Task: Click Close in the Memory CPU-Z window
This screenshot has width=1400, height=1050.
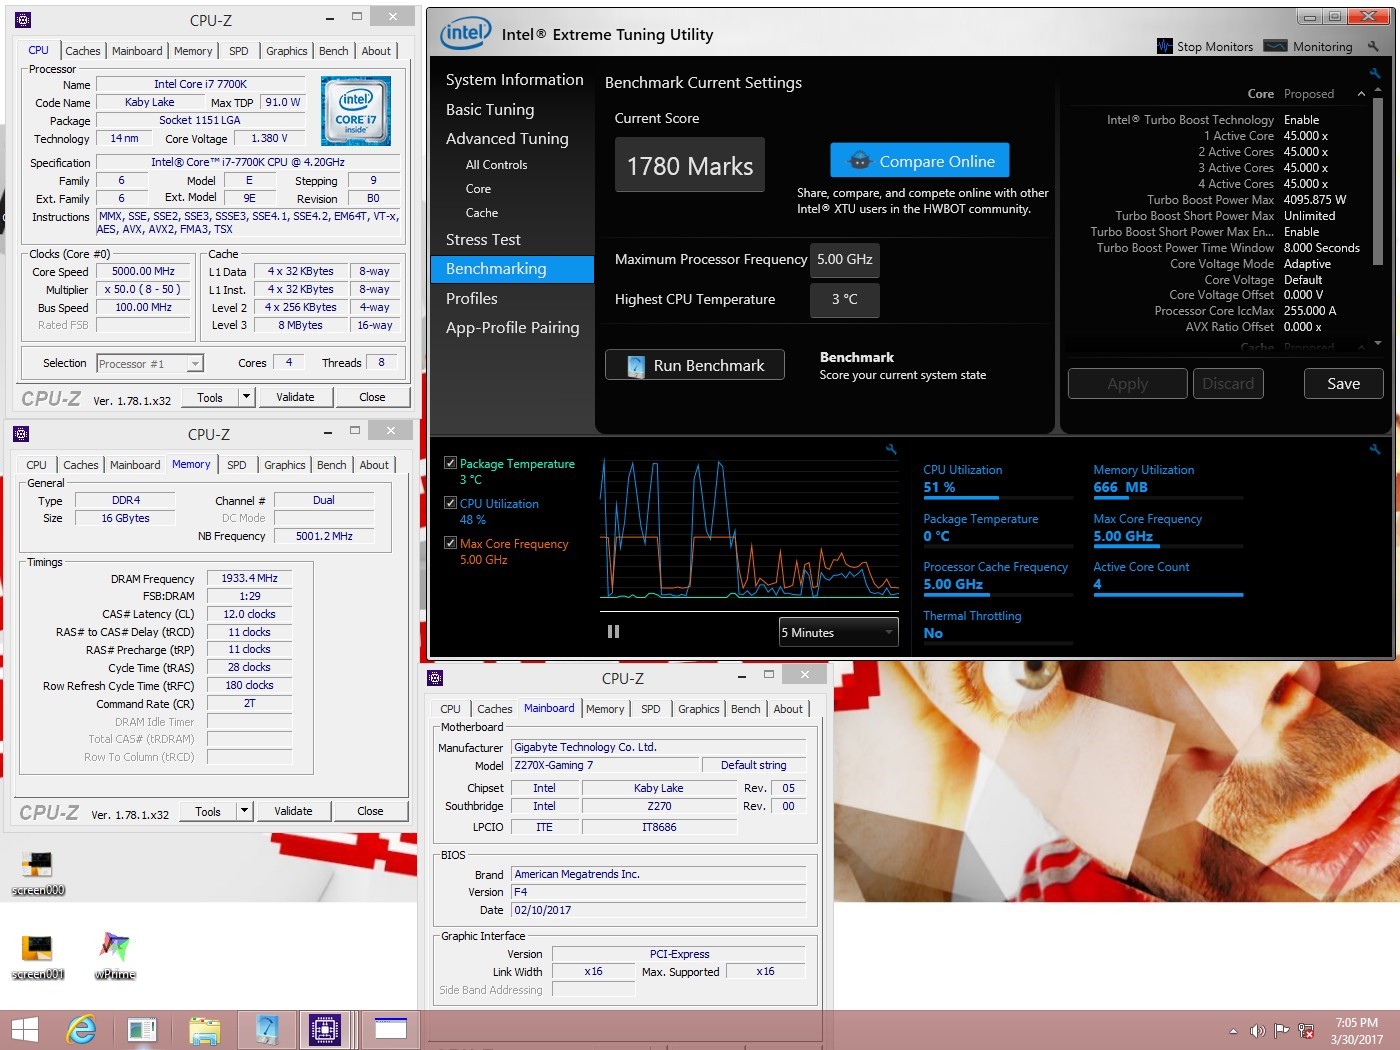Action: pos(370,811)
